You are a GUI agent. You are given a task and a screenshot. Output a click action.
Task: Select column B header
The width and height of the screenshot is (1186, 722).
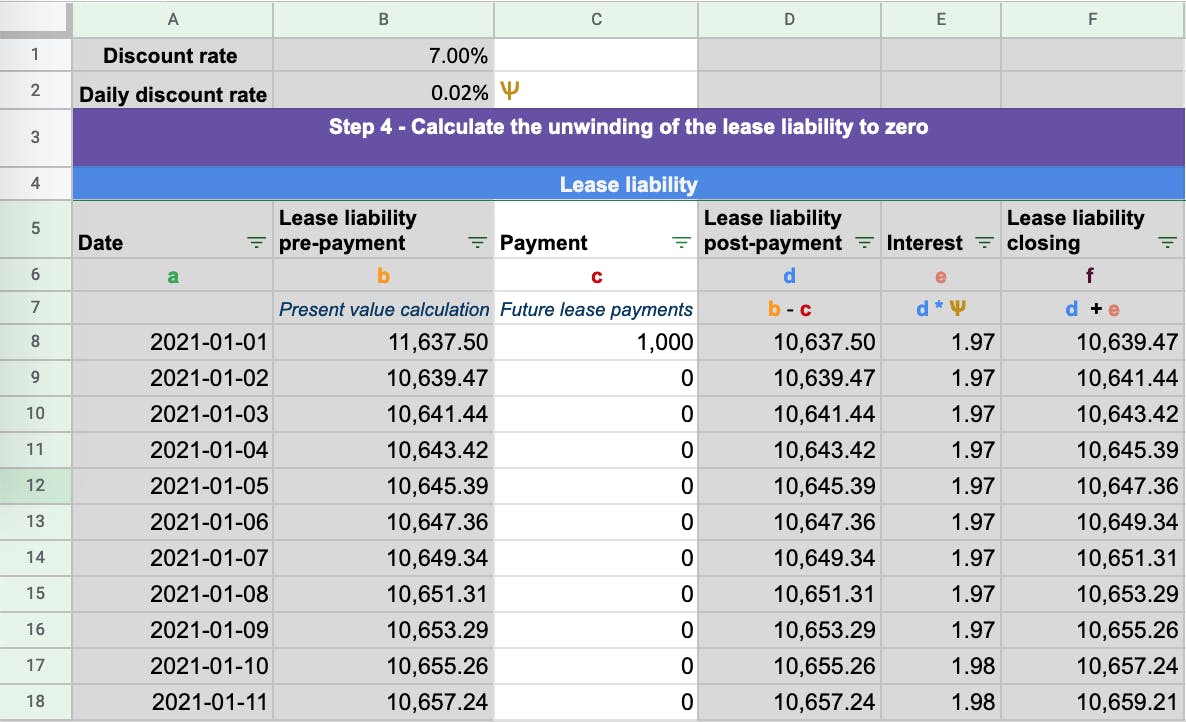(x=383, y=18)
